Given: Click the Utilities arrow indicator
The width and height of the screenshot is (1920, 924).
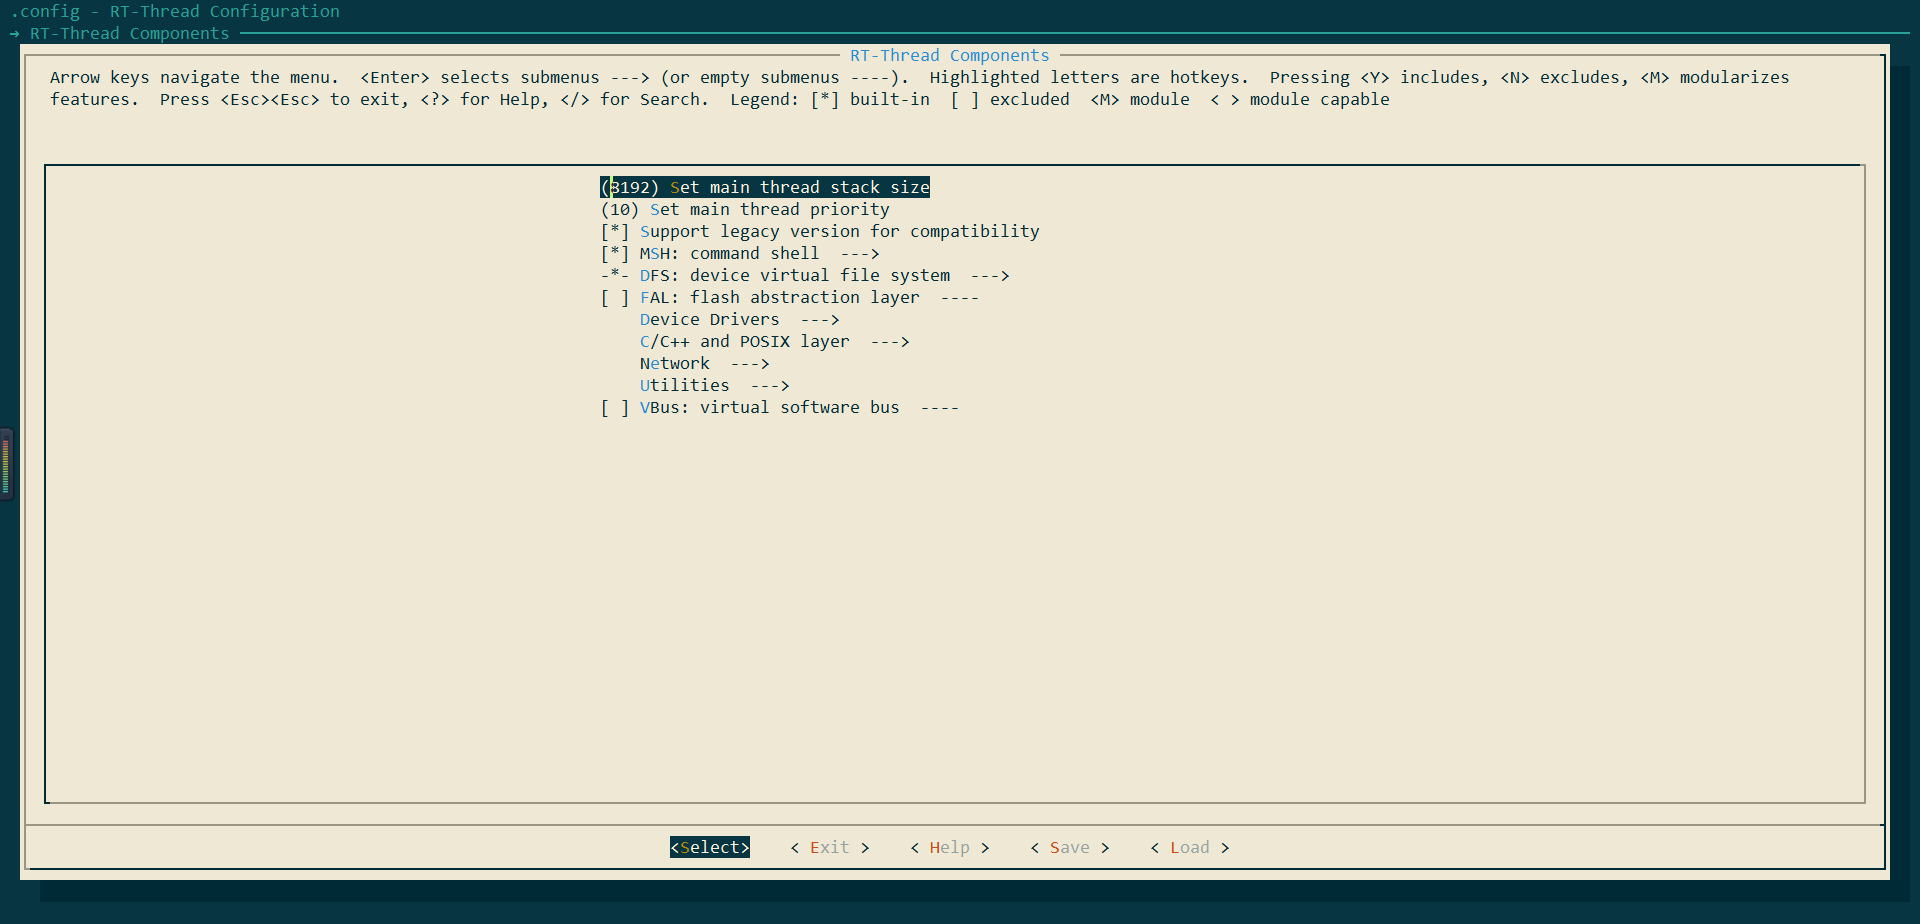Looking at the screenshot, I should click(x=770, y=385).
